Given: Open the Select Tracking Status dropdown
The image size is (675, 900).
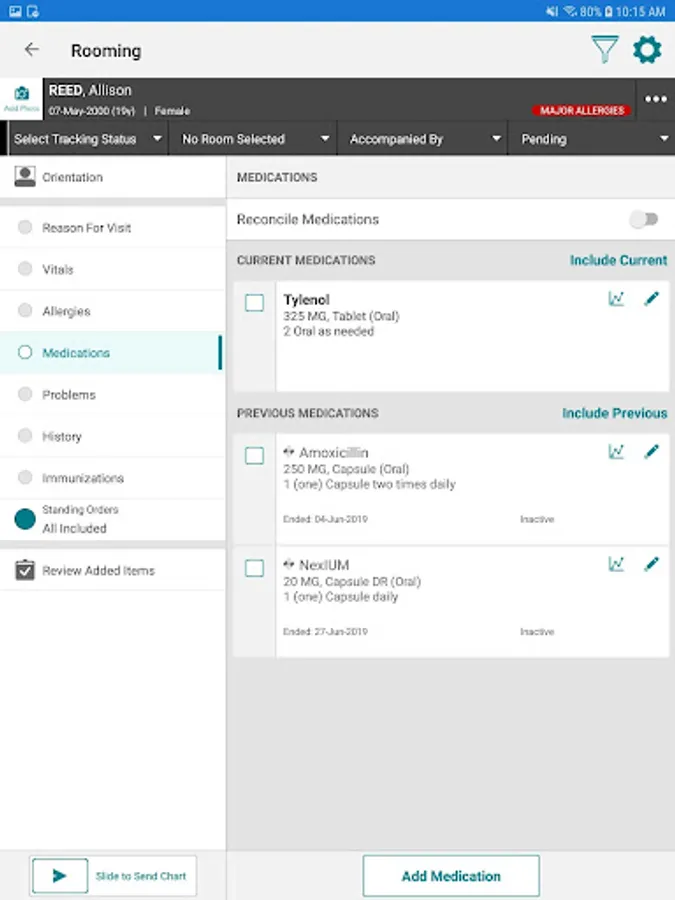Looking at the screenshot, I should 88,139.
